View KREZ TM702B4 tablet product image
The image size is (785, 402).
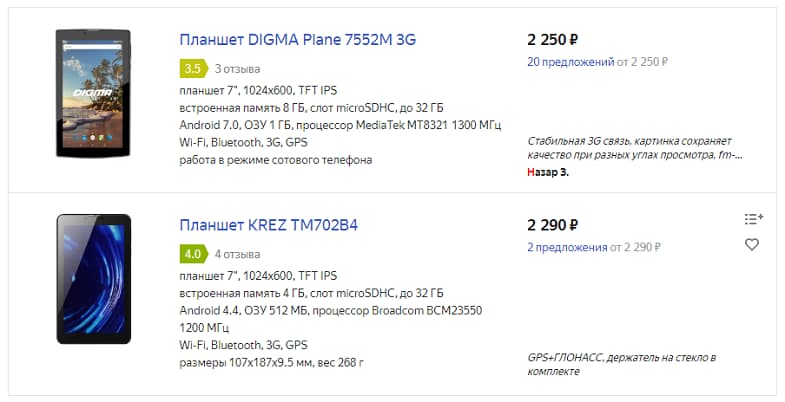pos(94,279)
